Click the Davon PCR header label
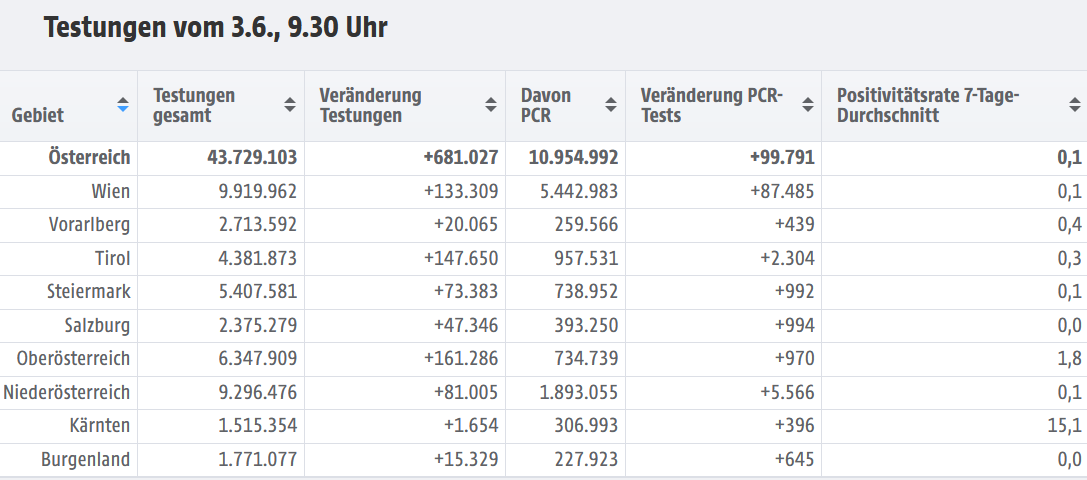This screenshot has width=1087, height=480. (x=546, y=105)
